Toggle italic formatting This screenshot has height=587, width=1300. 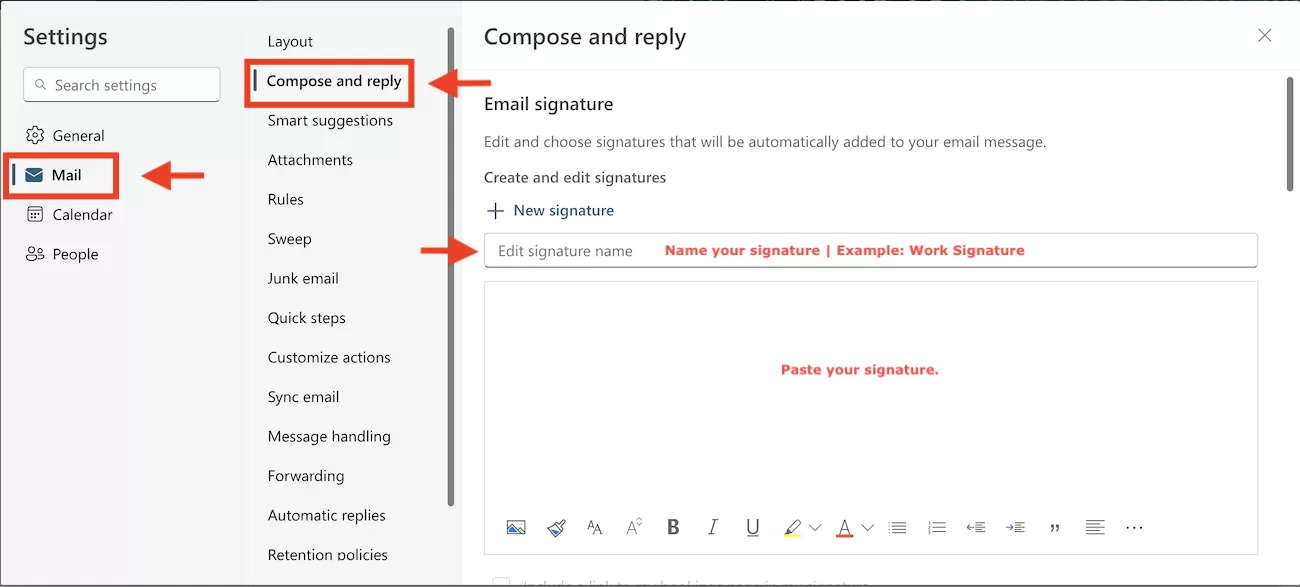tap(713, 527)
